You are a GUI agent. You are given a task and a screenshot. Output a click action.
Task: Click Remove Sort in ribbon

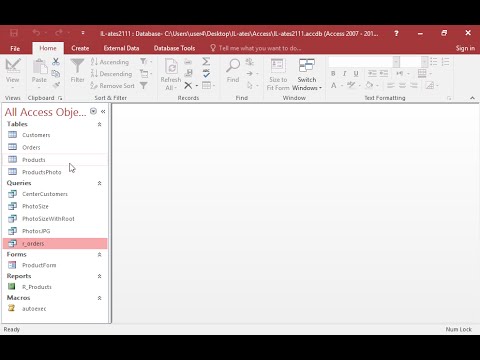click(113, 86)
